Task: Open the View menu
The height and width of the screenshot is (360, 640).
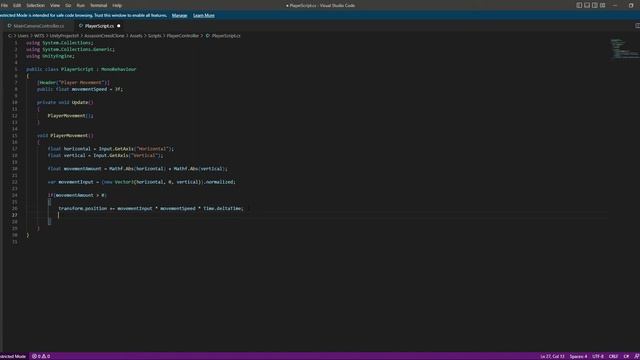Action: pyautogui.click(x=55, y=5)
